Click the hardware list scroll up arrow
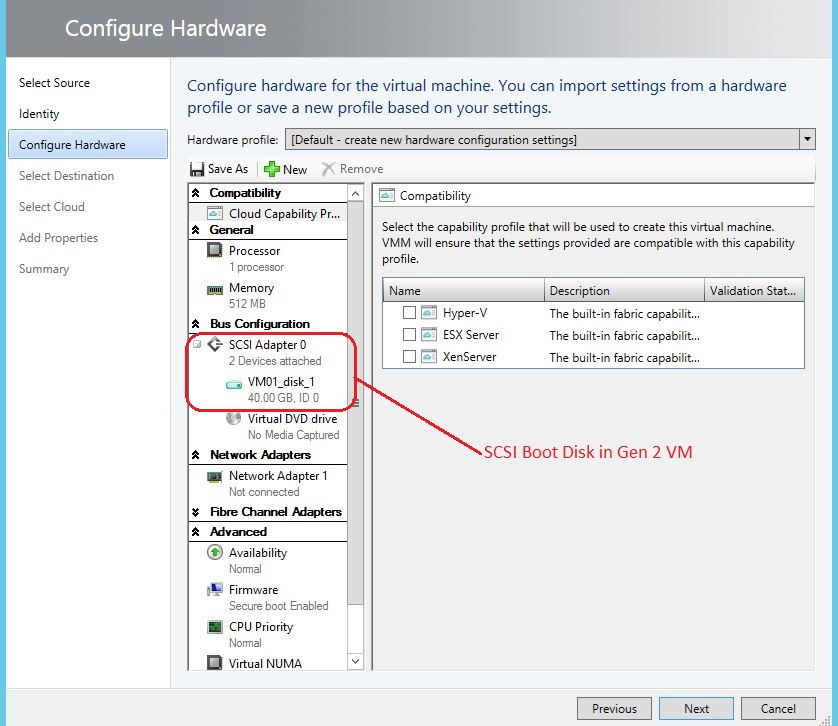The image size is (838, 726). pyautogui.click(x=355, y=194)
